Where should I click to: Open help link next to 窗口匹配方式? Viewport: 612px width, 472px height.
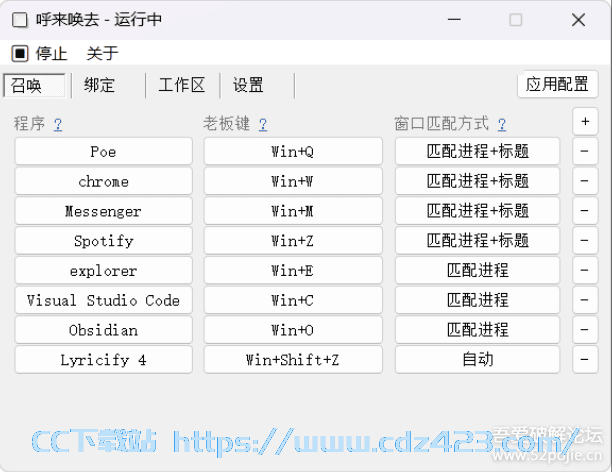coord(502,125)
